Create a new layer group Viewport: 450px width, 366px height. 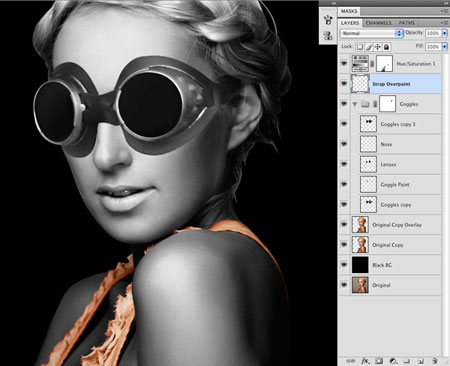coord(407,361)
